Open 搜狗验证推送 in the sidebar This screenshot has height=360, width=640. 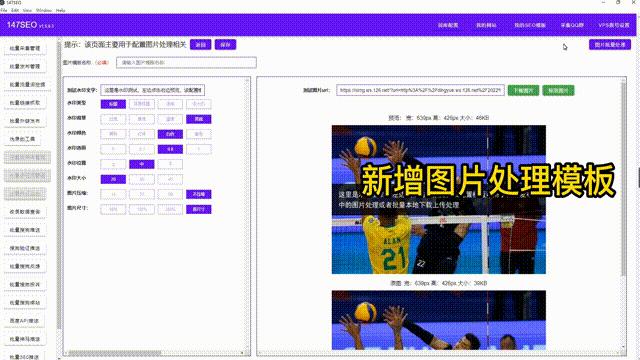click(25, 248)
